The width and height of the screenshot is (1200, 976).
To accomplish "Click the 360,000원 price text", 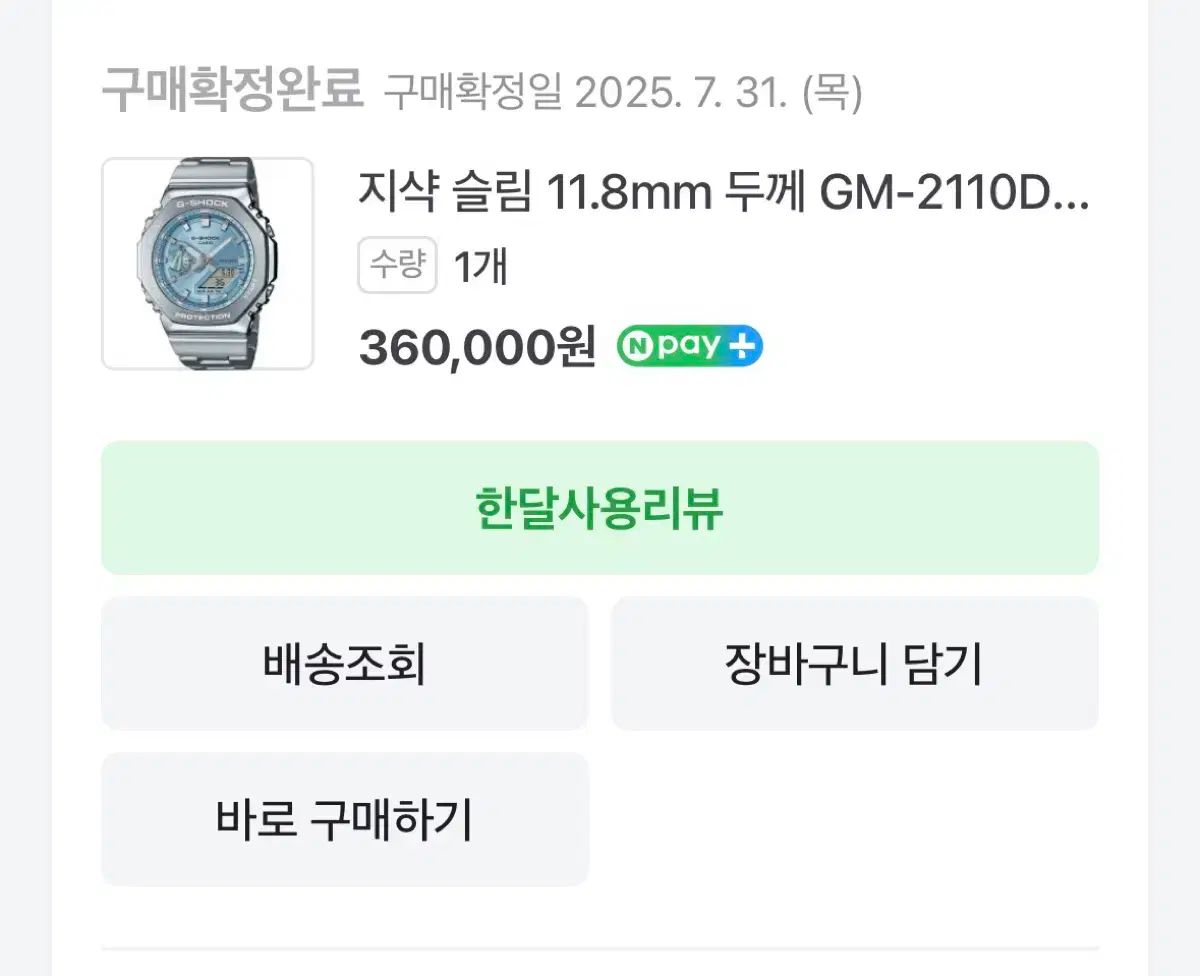I will (x=477, y=348).
